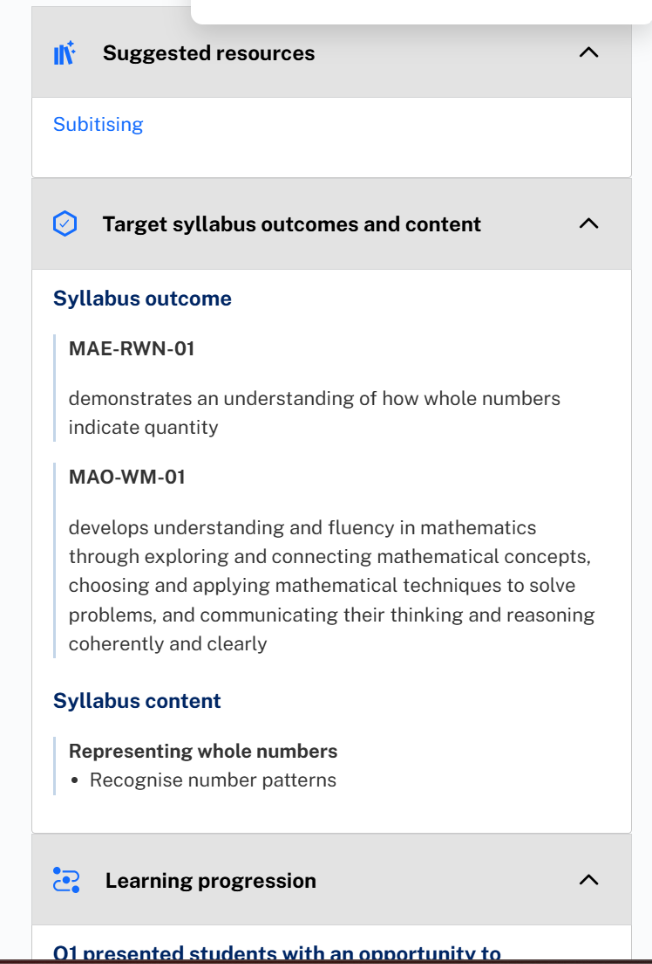The width and height of the screenshot is (652, 964).
Task: Click Target syllabus outcomes and content title
Action: [x=292, y=224]
